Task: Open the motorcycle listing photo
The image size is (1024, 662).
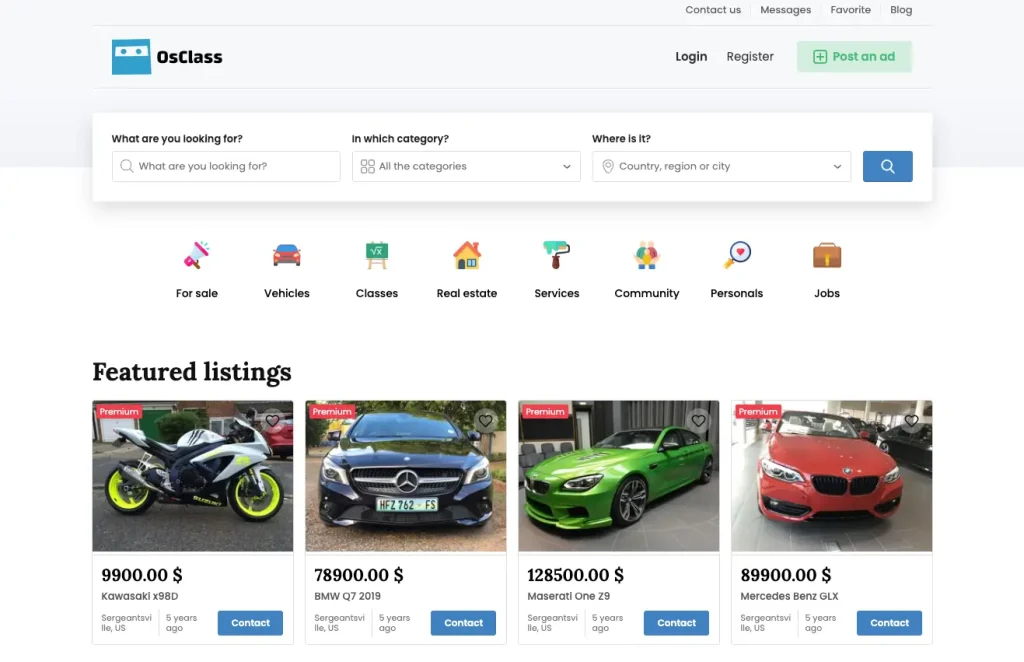Action: pos(193,476)
